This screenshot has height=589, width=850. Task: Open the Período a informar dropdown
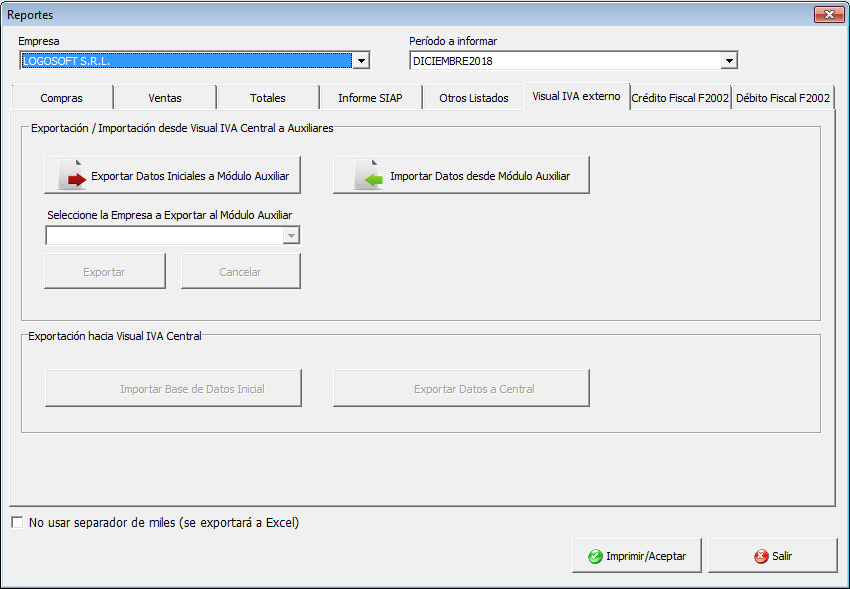[x=729, y=61]
